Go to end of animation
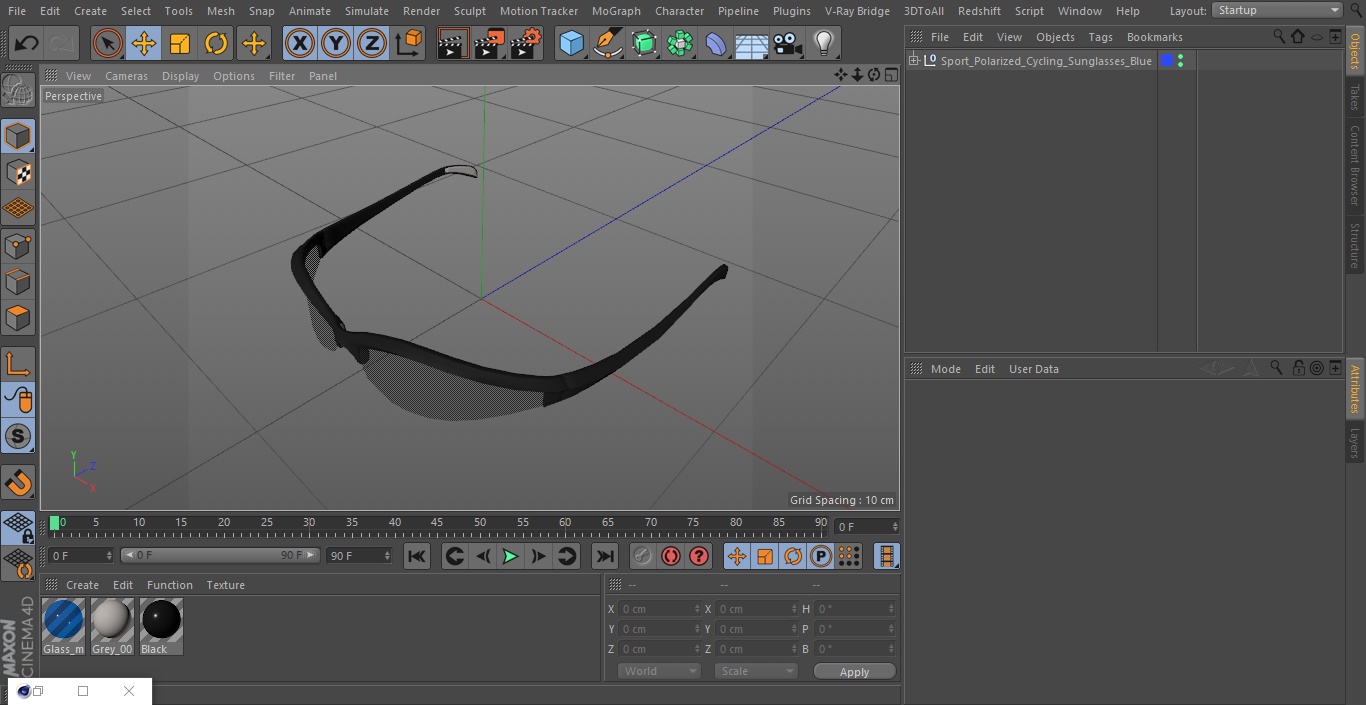 click(x=605, y=556)
